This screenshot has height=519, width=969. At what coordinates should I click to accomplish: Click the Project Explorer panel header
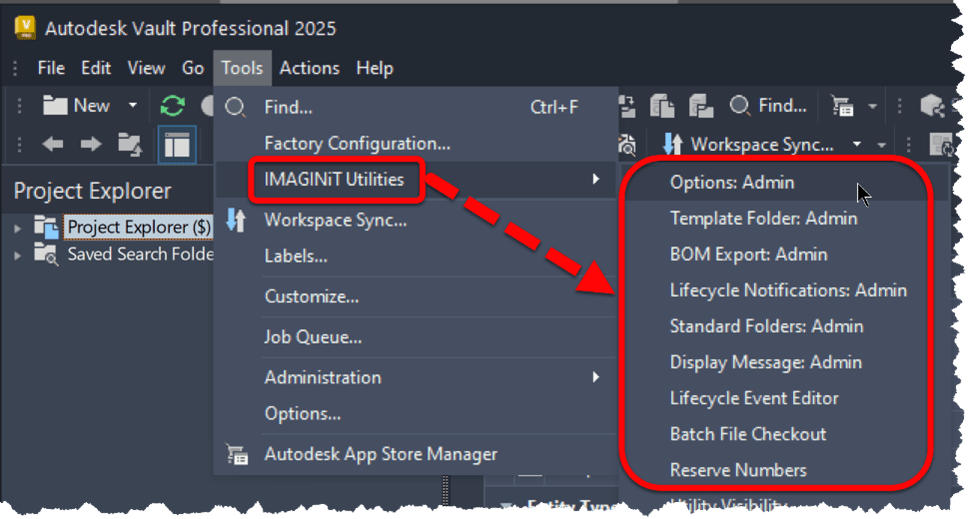92,191
